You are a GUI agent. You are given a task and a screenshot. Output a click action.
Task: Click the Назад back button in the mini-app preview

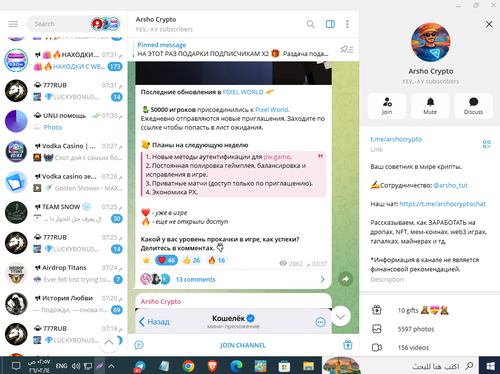coord(154,322)
